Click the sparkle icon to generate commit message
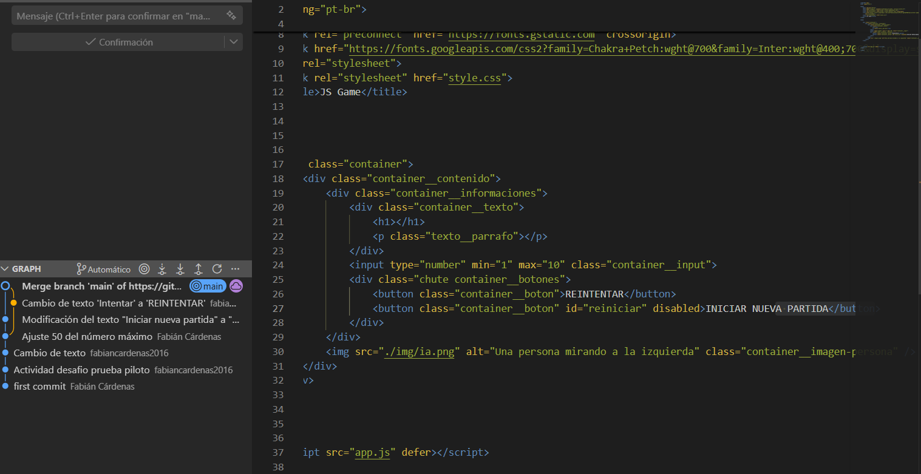 coord(231,16)
